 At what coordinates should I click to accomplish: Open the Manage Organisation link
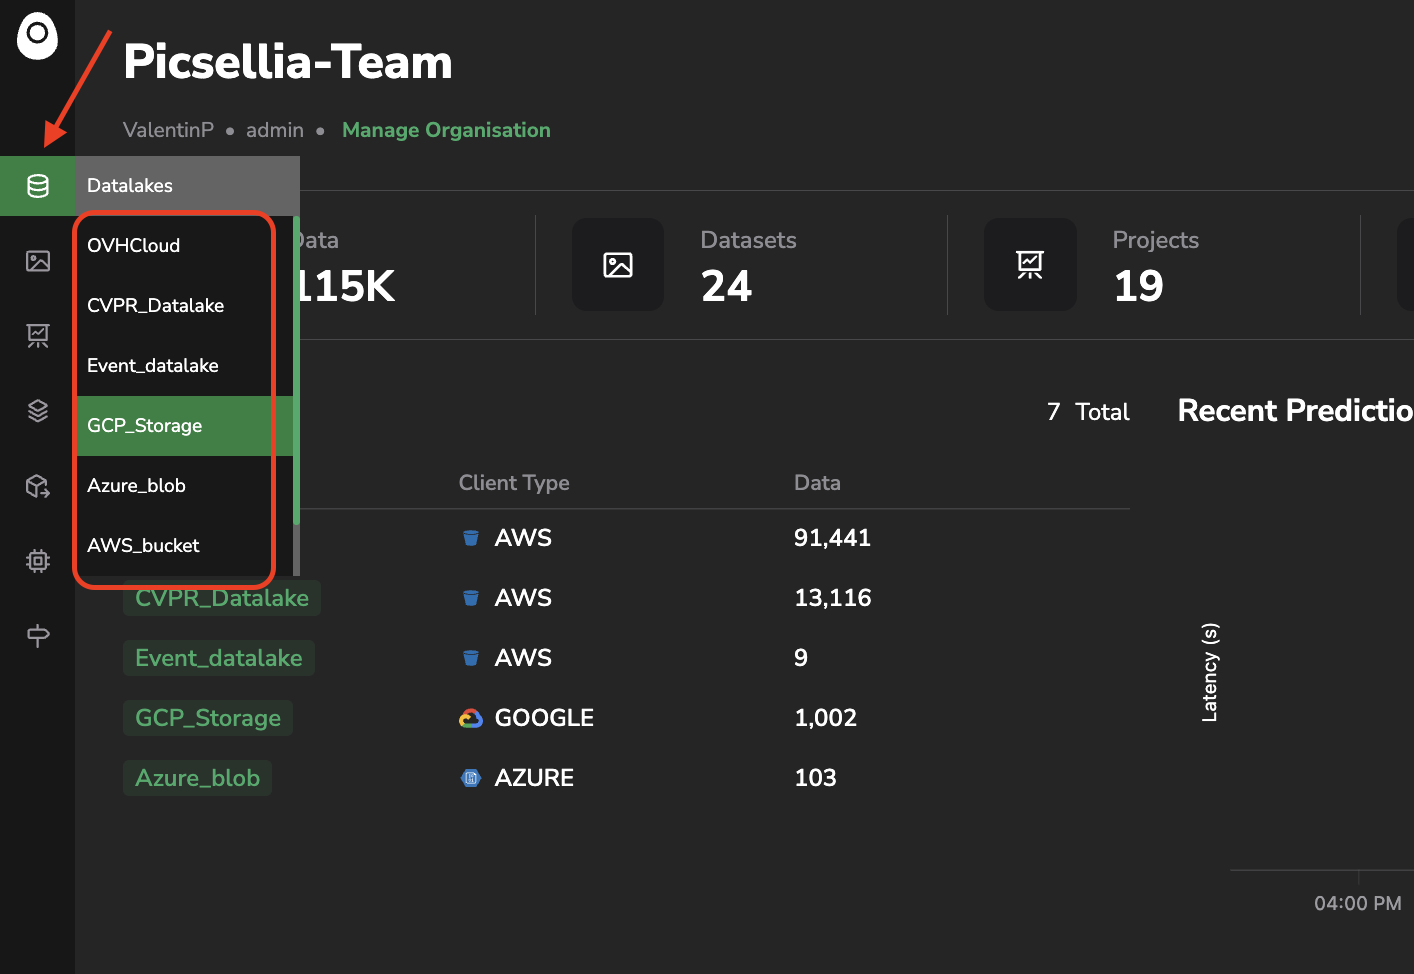coord(446,130)
